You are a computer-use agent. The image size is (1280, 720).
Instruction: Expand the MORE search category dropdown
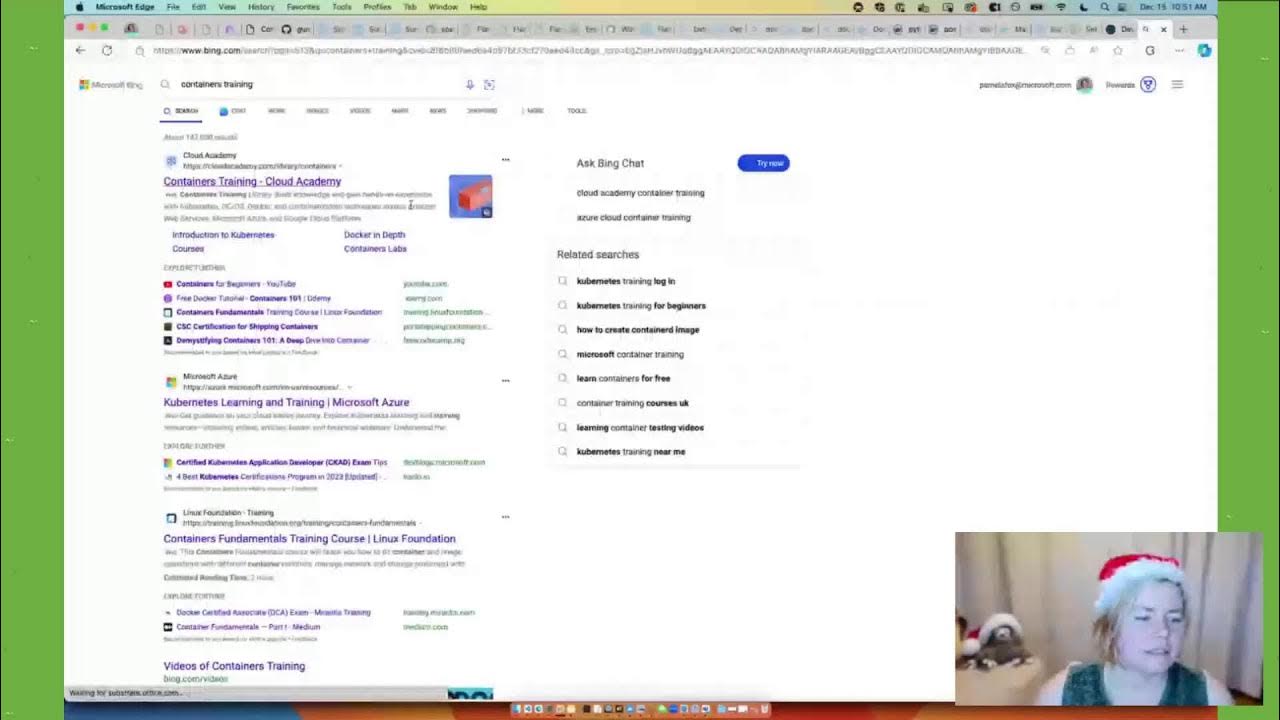click(534, 111)
